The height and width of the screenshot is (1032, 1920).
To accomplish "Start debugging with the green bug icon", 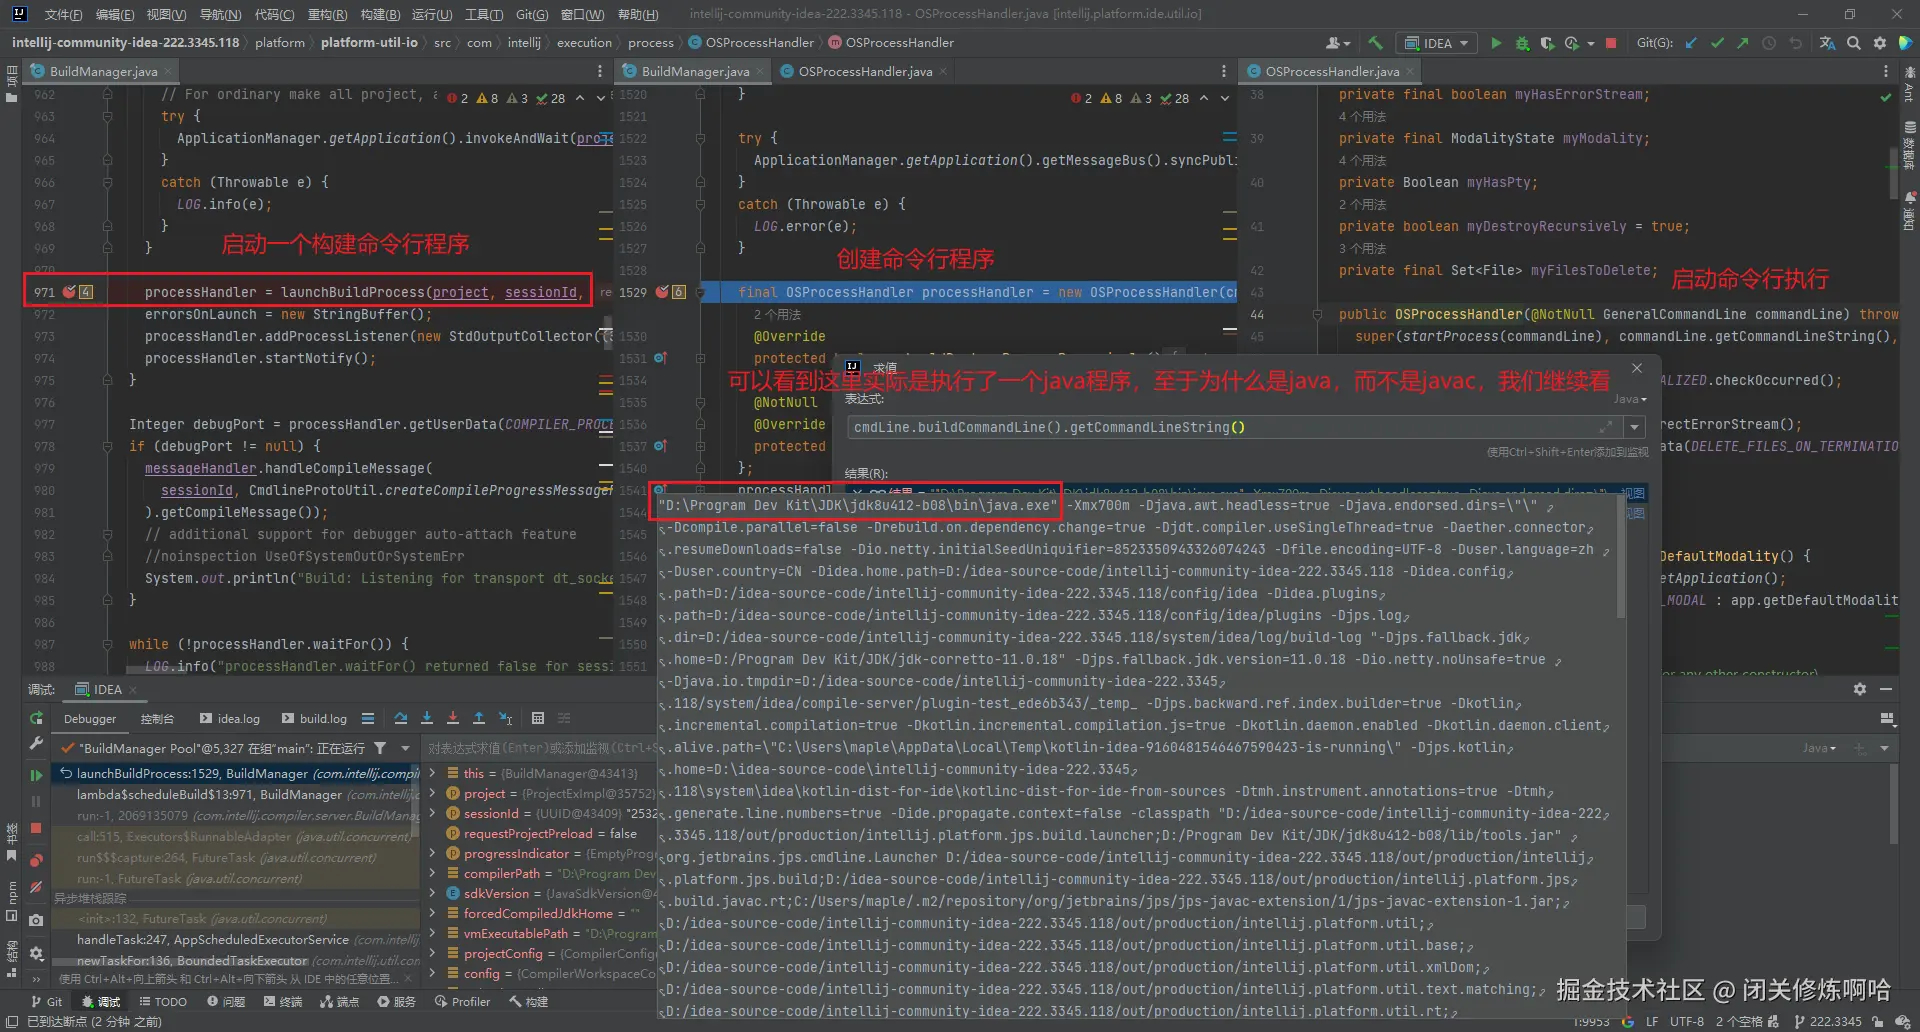I will 1522,43.
